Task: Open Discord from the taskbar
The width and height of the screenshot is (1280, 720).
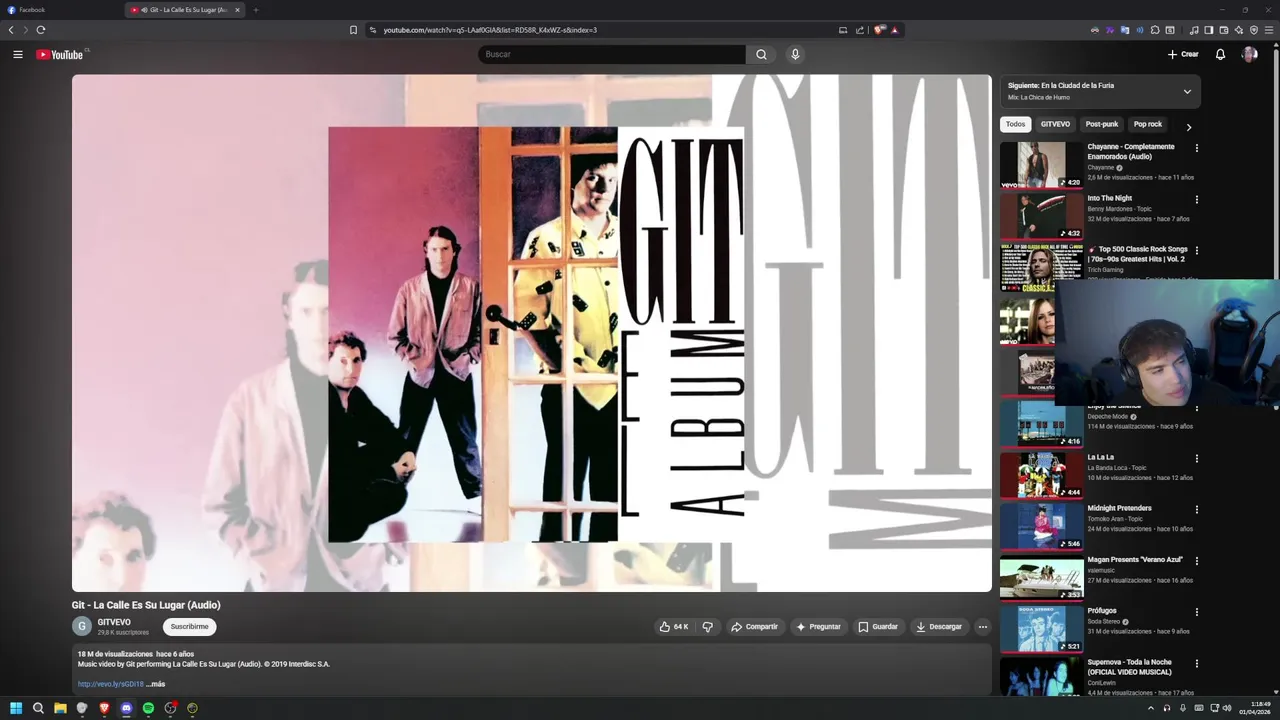Action: (126, 708)
